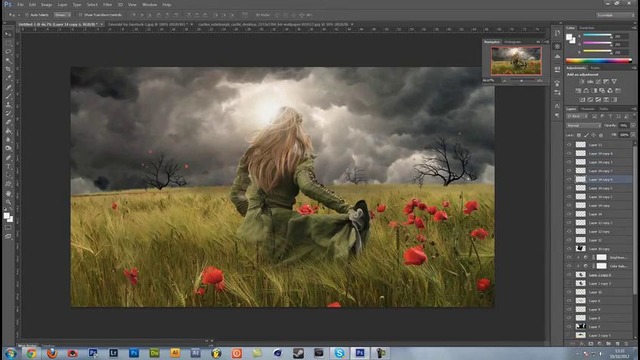
Task: Click the Navigator preview thumbnail
Action: pyautogui.click(x=516, y=61)
